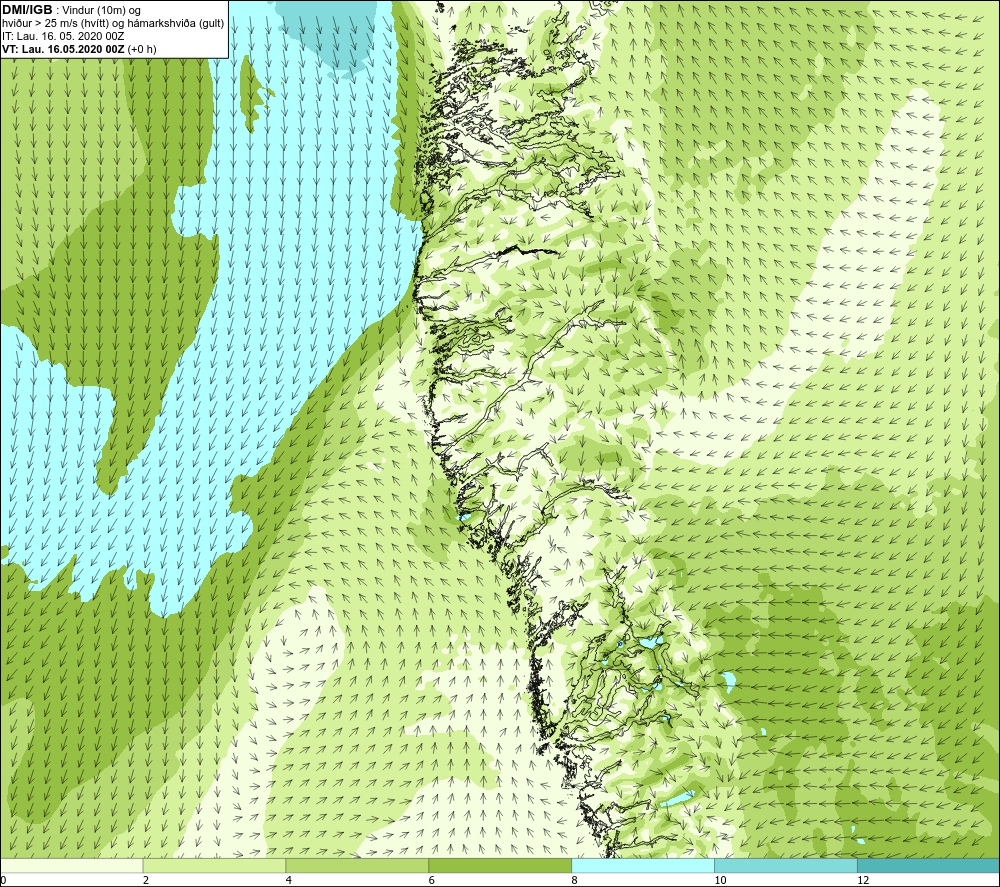Click the 10–12 m/s teal legend swatch

(x=786, y=865)
